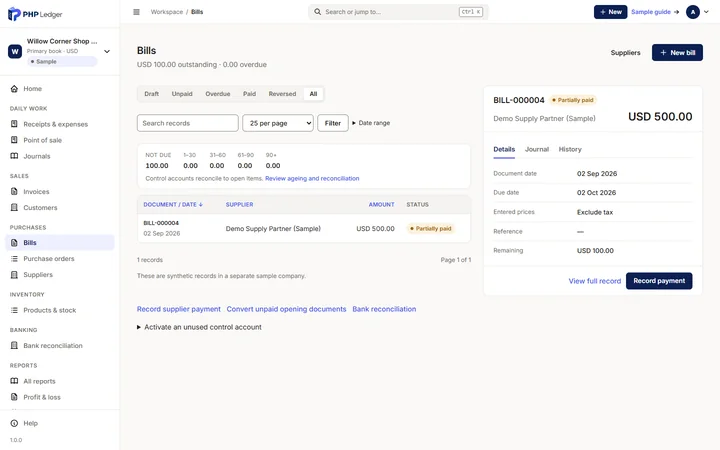720x450 pixels.
Task: Select the Draft filter tab
Action: point(152,94)
